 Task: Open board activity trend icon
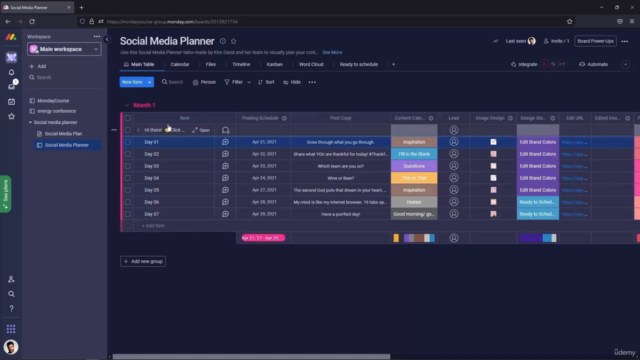(496, 41)
